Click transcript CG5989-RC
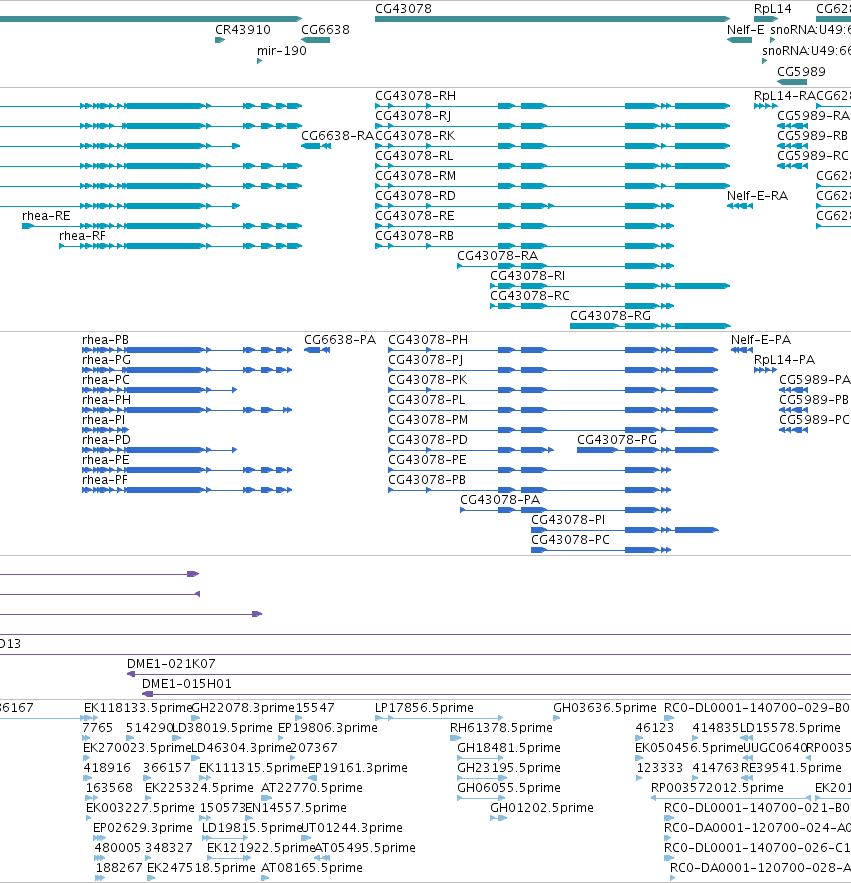Image resolution: width=851 pixels, height=883 pixels. pos(813,156)
